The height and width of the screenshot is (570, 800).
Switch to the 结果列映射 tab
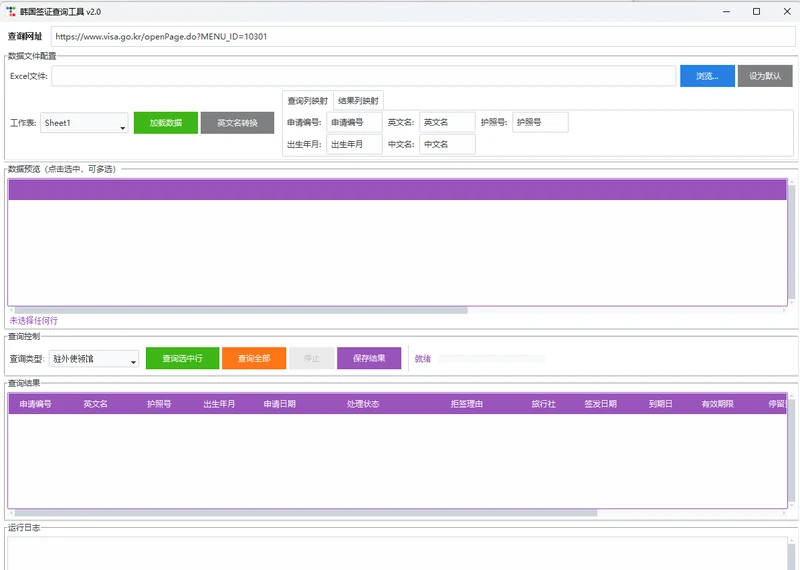click(x=358, y=101)
